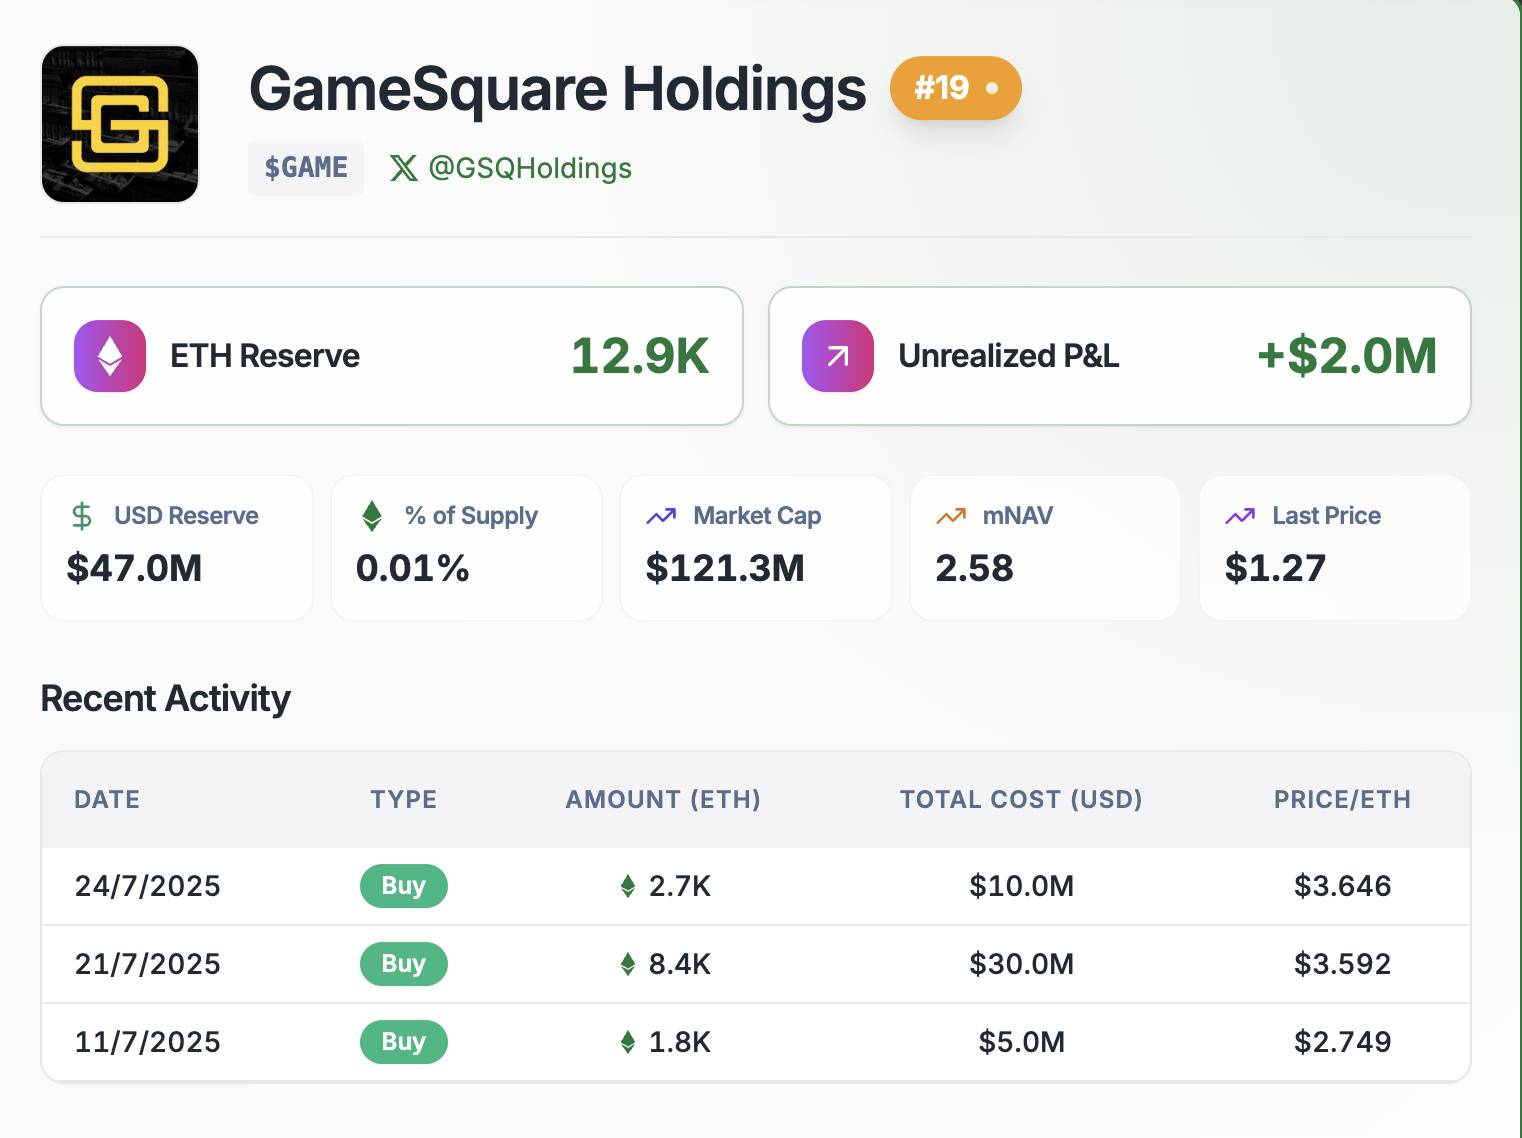Image resolution: width=1522 pixels, height=1138 pixels.
Task: Click the GameSquare Holdings logo thumbnail
Action: [x=120, y=124]
